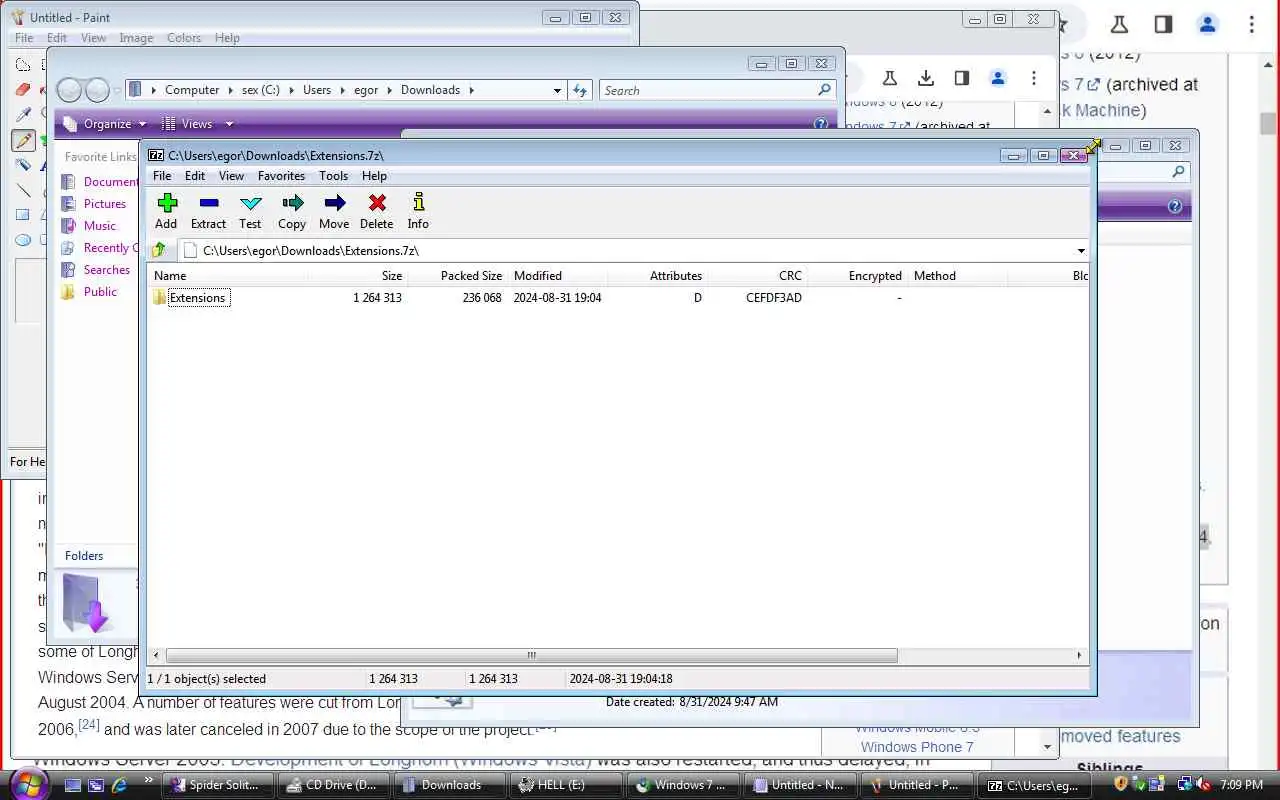Image resolution: width=1280 pixels, height=800 pixels.
Task: Pick the Color Picker eyedropper tool in Paint
Action: [23, 115]
